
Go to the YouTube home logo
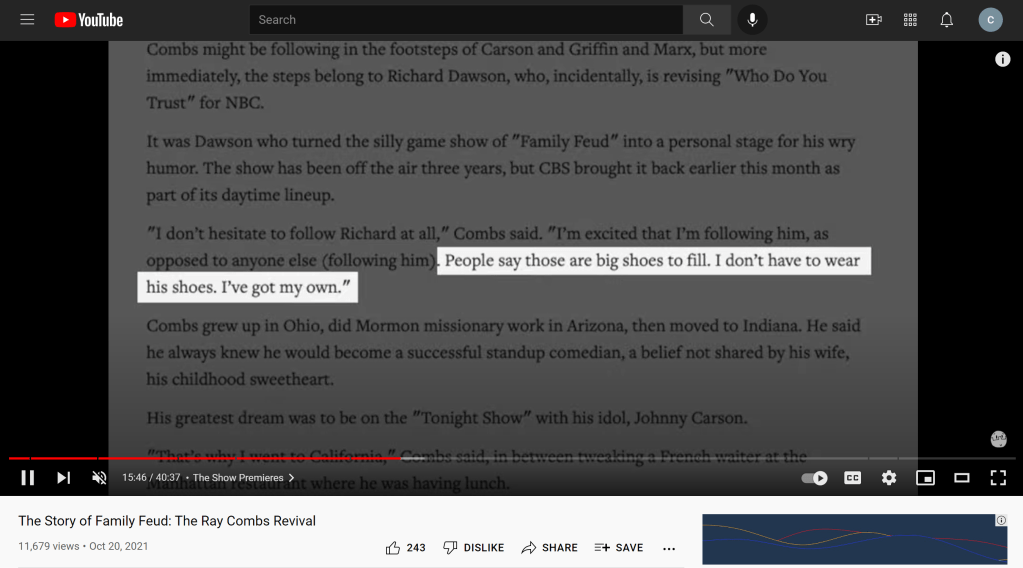pos(89,20)
